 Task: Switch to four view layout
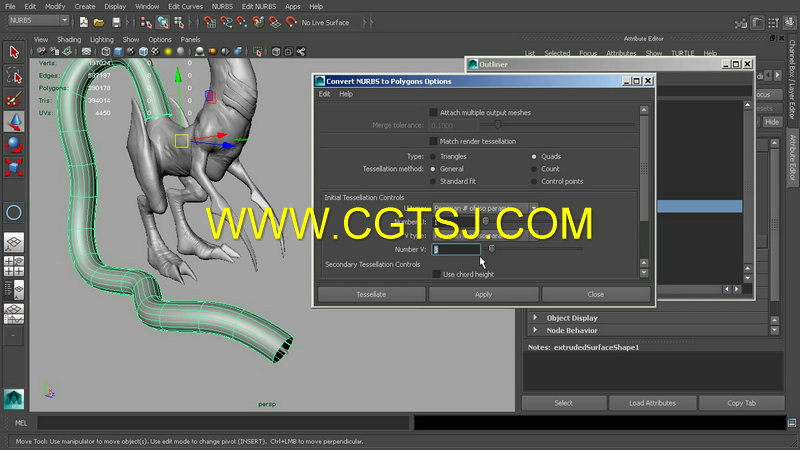point(14,266)
